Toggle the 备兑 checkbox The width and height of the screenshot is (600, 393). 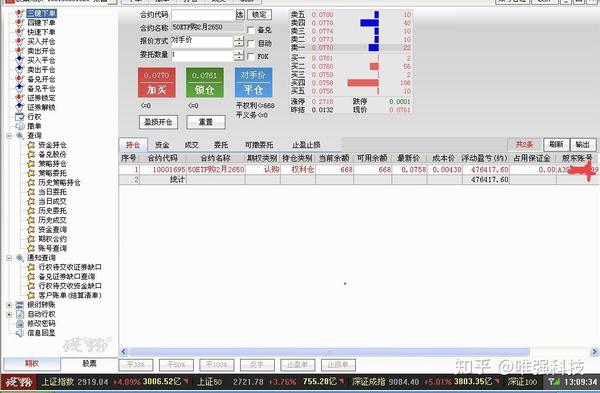pyautogui.click(x=251, y=30)
